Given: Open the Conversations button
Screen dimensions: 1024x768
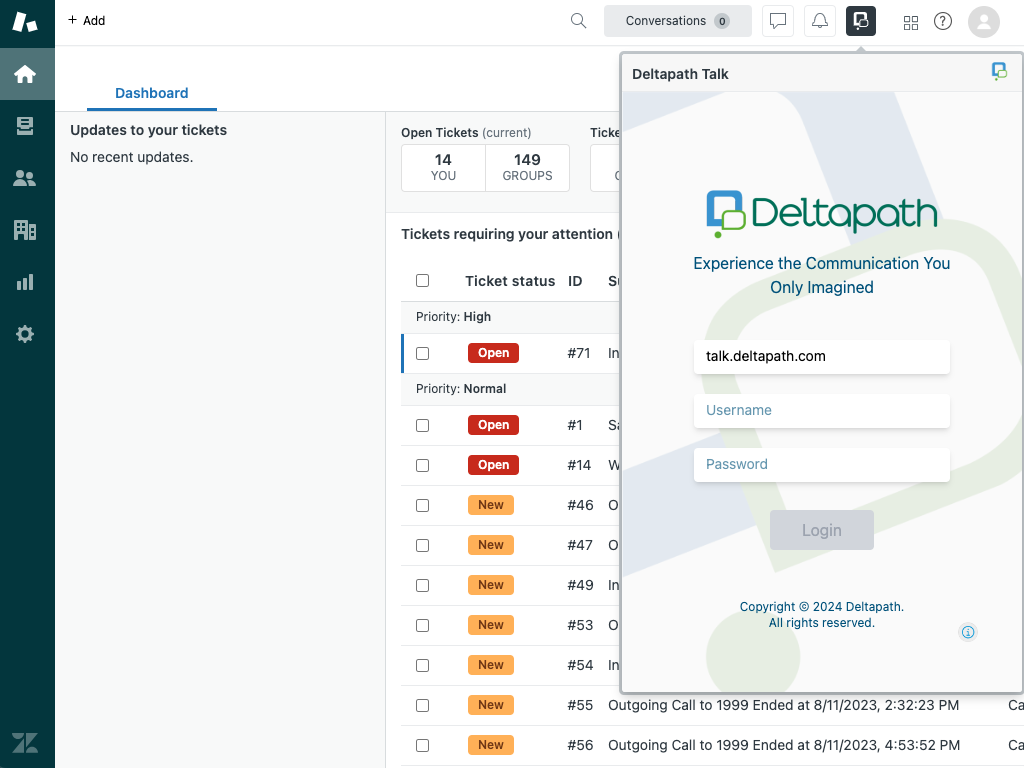Looking at the screenshot, I should 677,21.
